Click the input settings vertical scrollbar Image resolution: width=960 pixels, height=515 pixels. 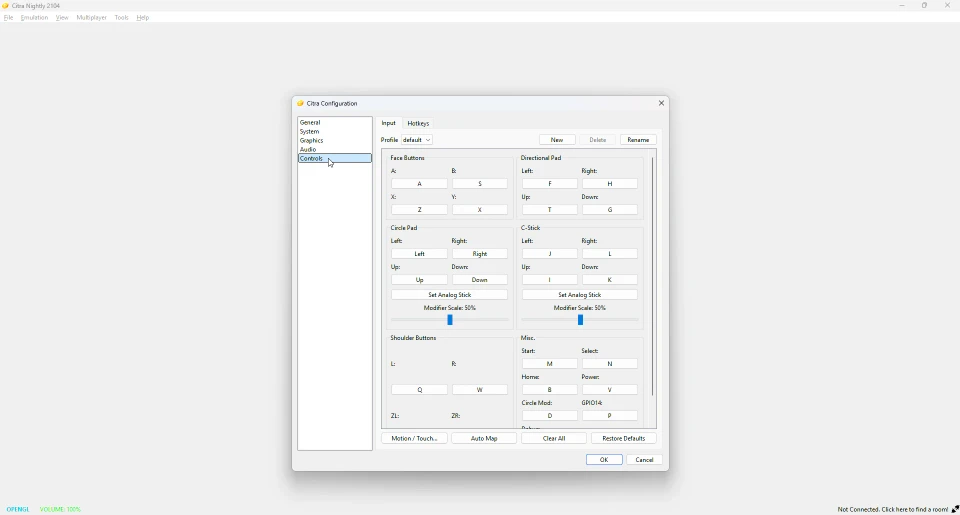[653, 276]
